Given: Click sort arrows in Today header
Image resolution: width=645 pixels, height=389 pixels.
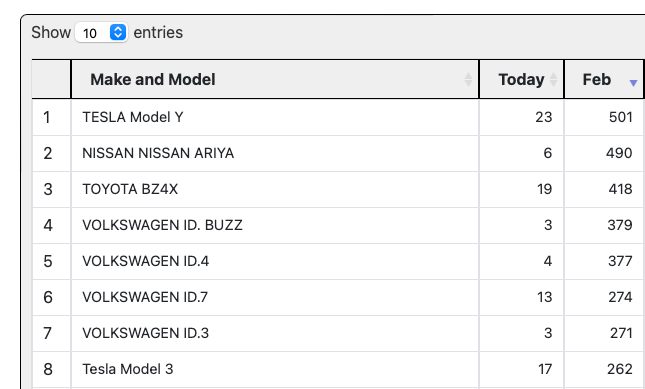Looking at the screenshot, I should [x=553, y=79].
